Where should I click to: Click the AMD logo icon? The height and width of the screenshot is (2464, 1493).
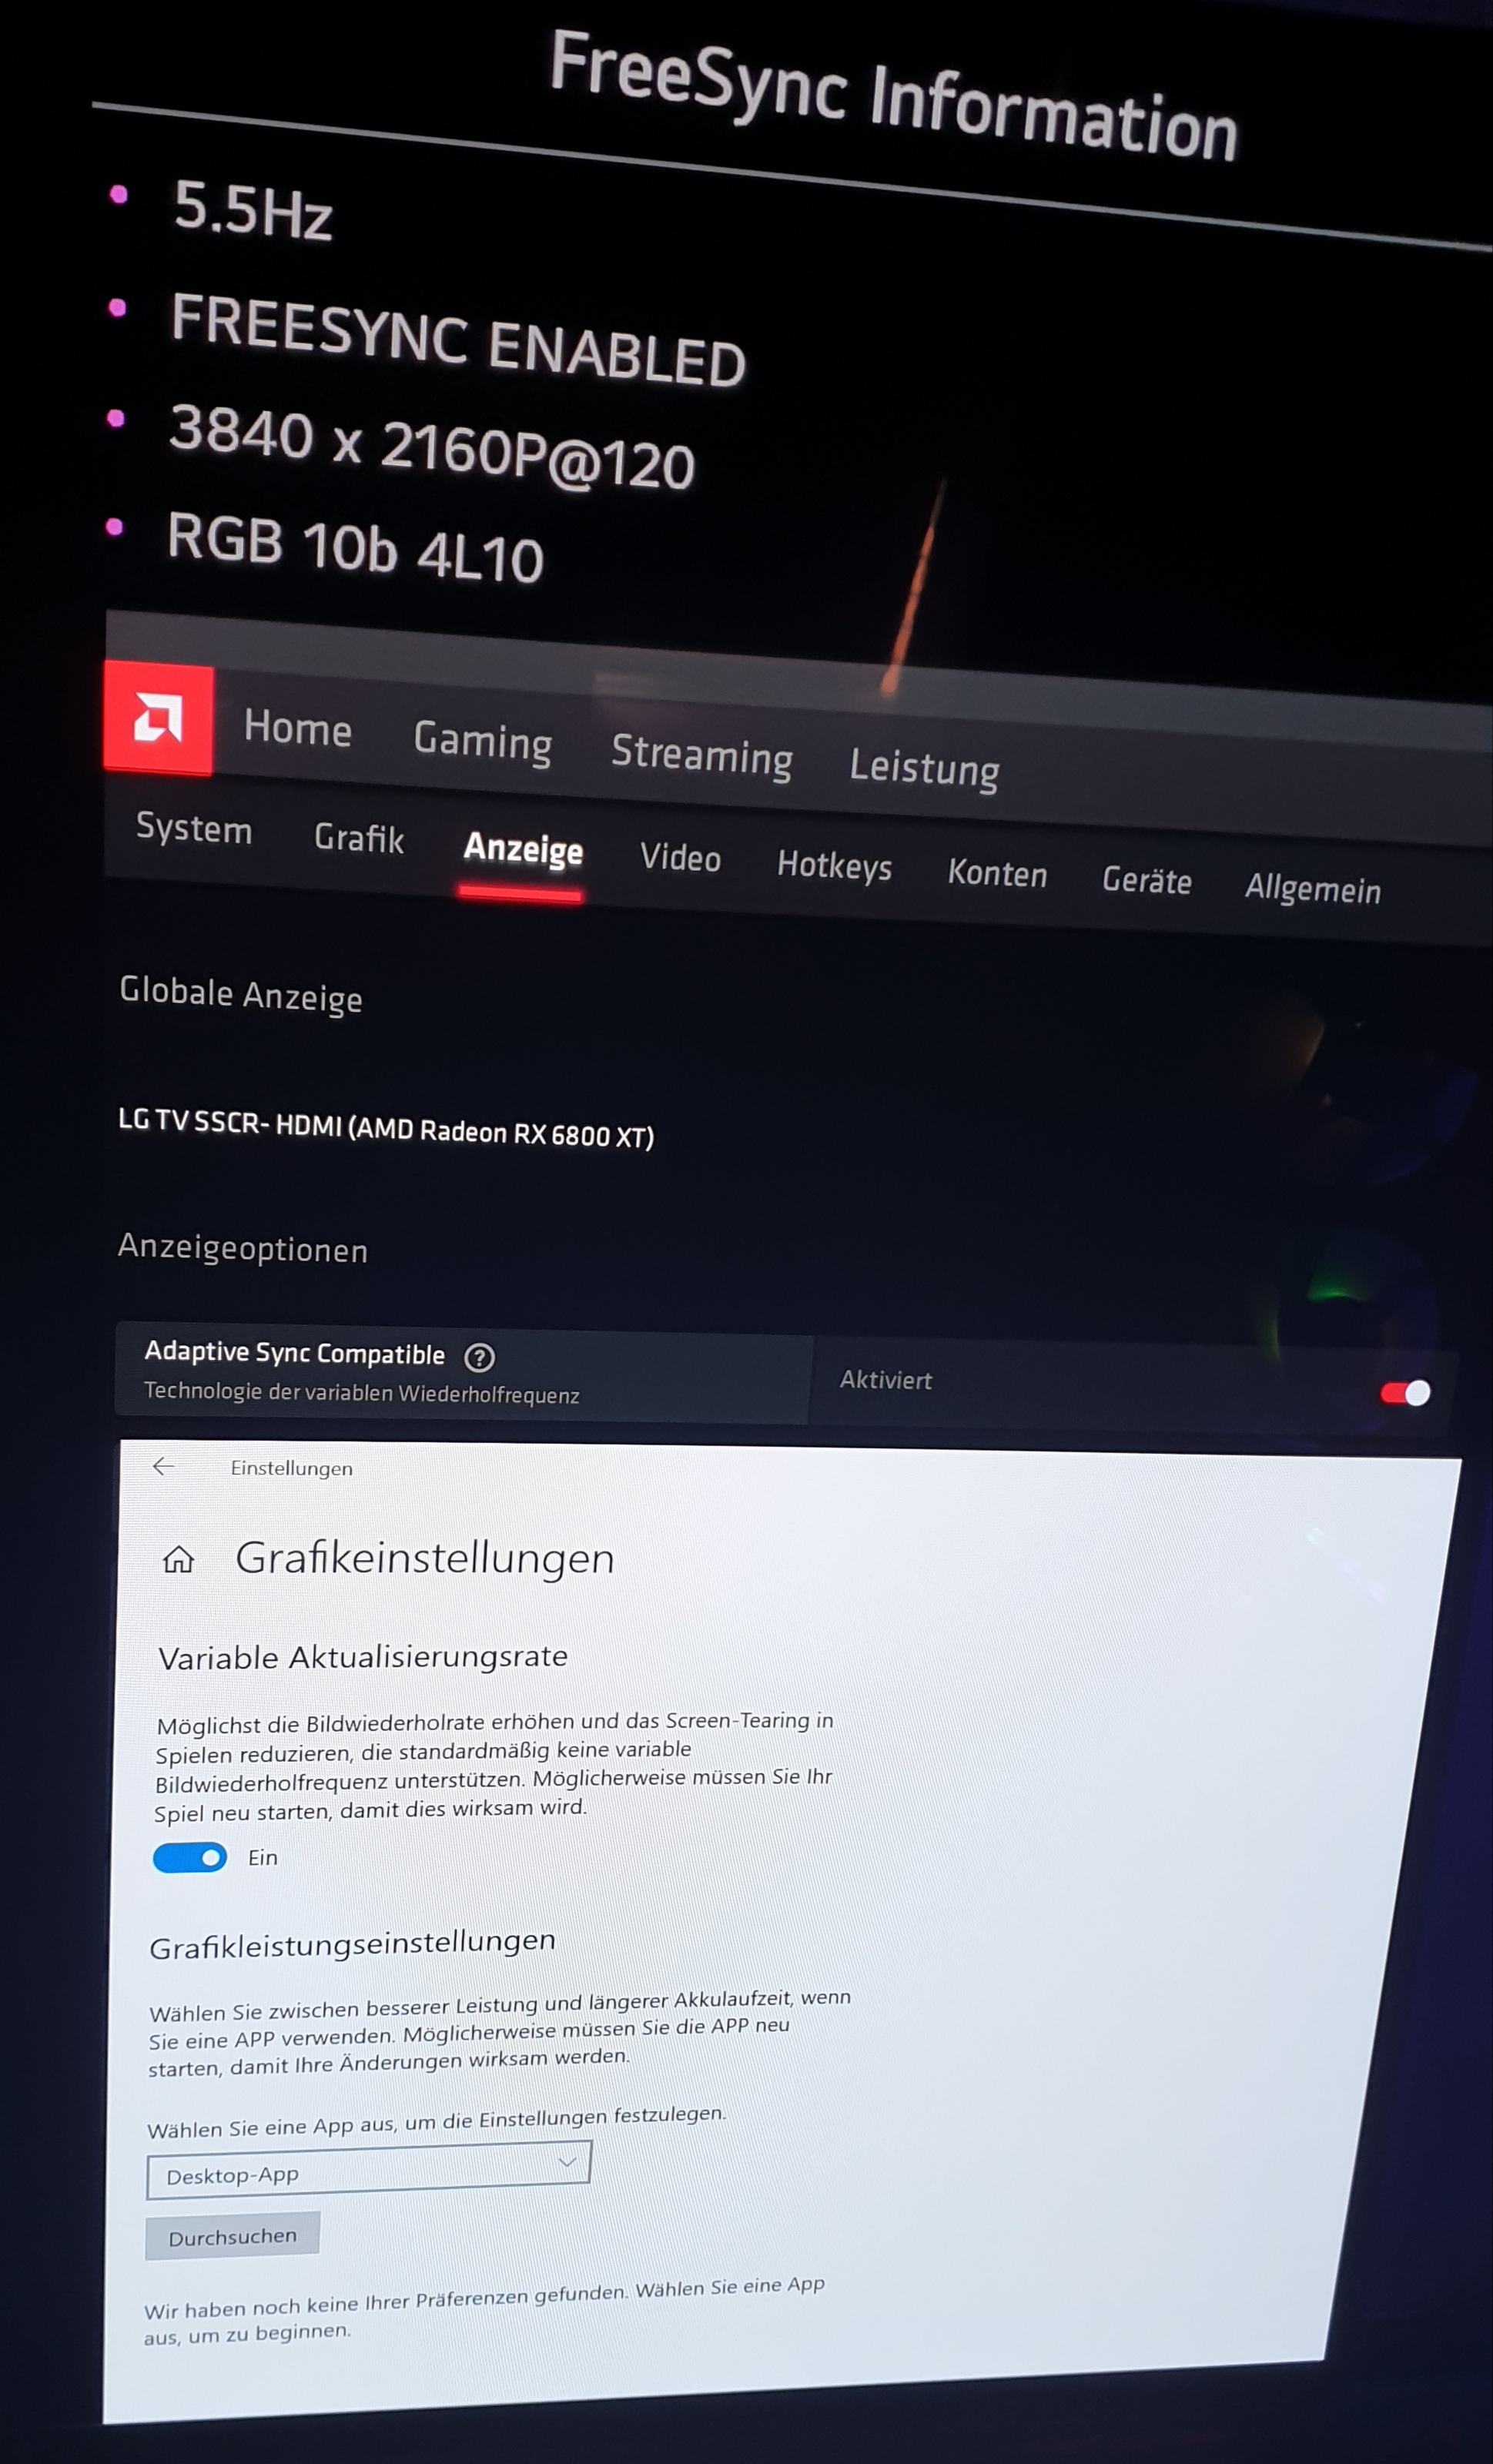tap(158, 717)
